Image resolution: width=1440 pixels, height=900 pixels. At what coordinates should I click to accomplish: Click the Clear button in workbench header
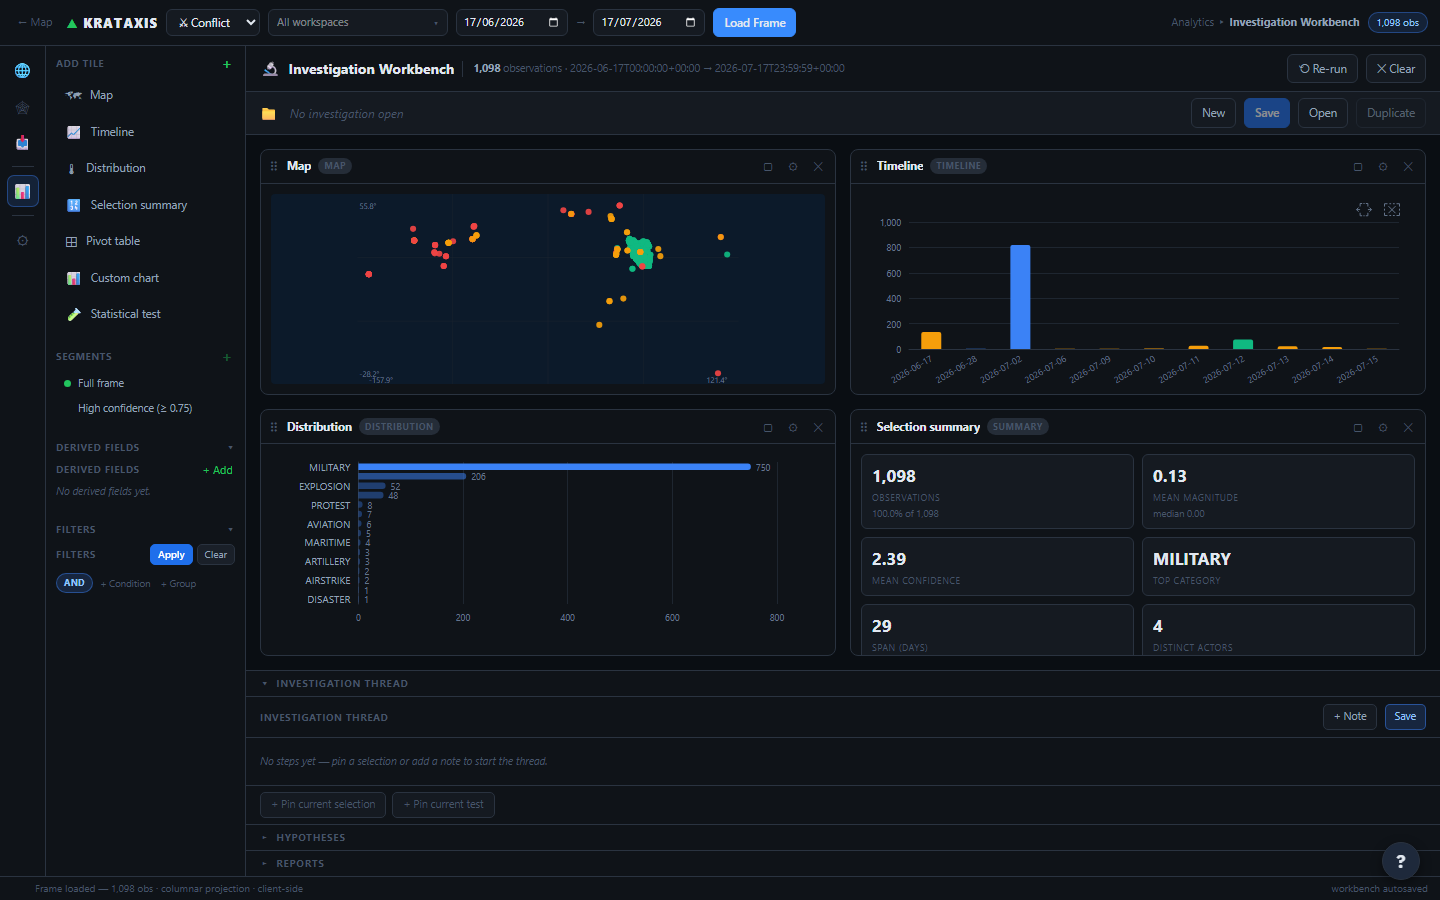click(x=1396, y=69)
